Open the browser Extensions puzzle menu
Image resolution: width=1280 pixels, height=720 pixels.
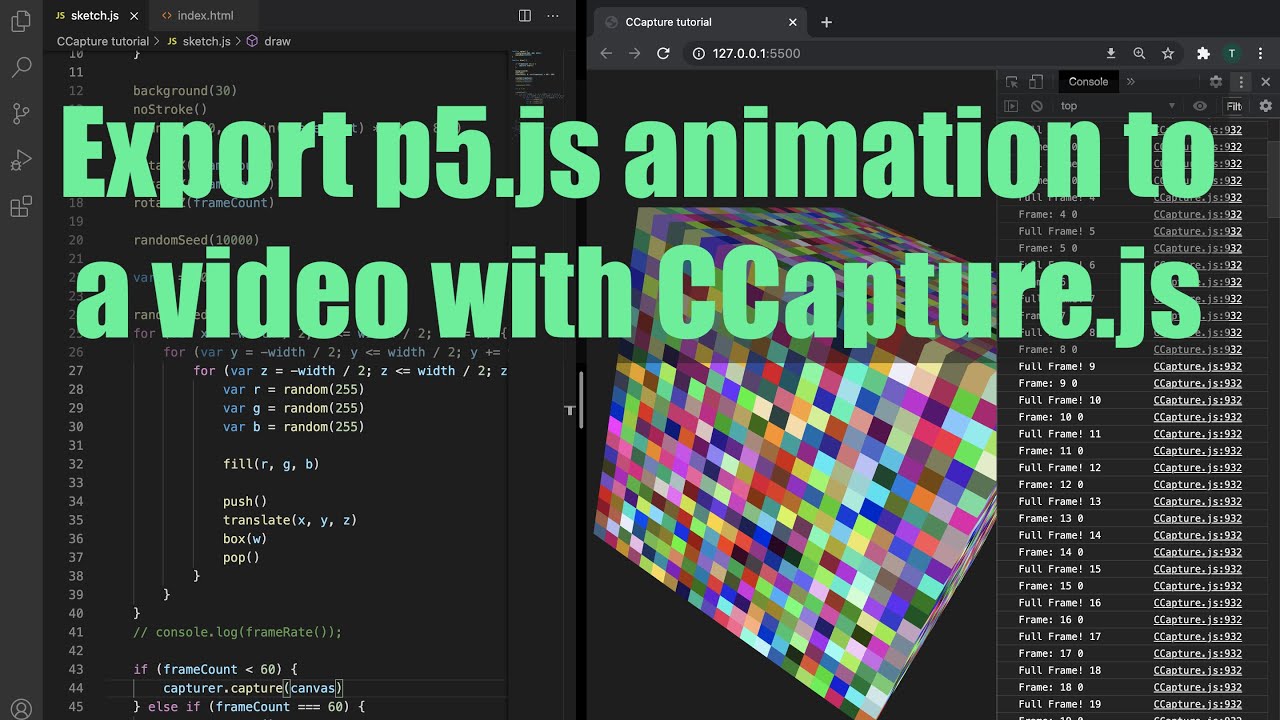1203,53
